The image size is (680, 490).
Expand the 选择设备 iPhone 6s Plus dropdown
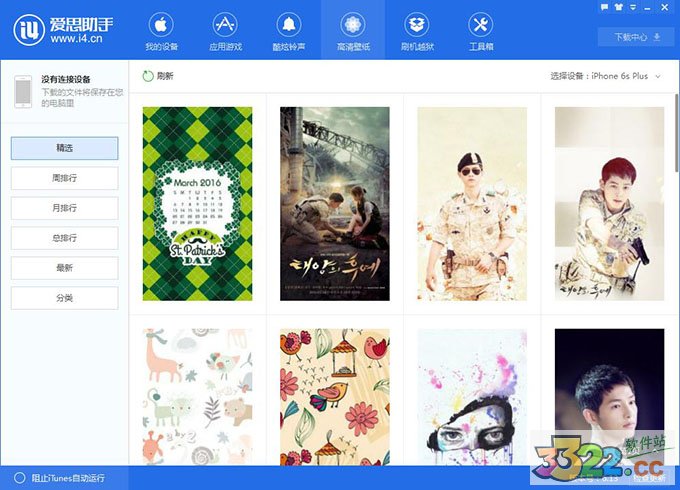(x=605, y=76)
